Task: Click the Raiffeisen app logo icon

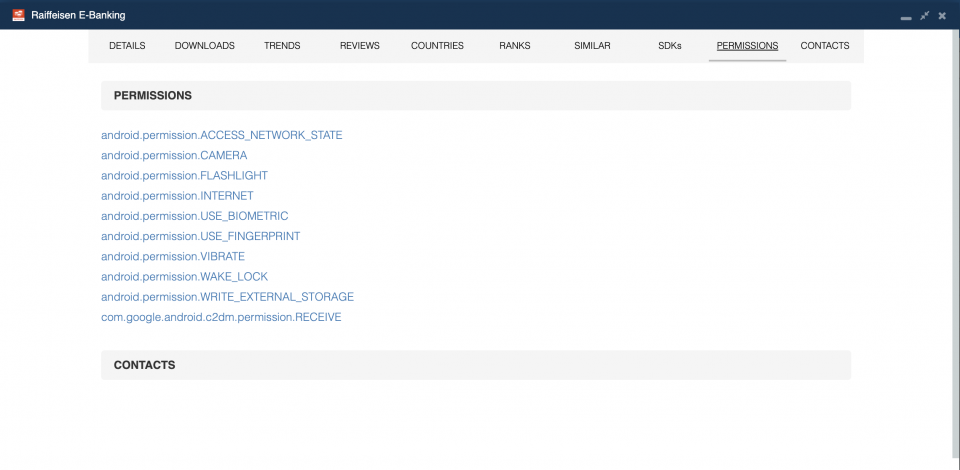Action: pos(18,15)
